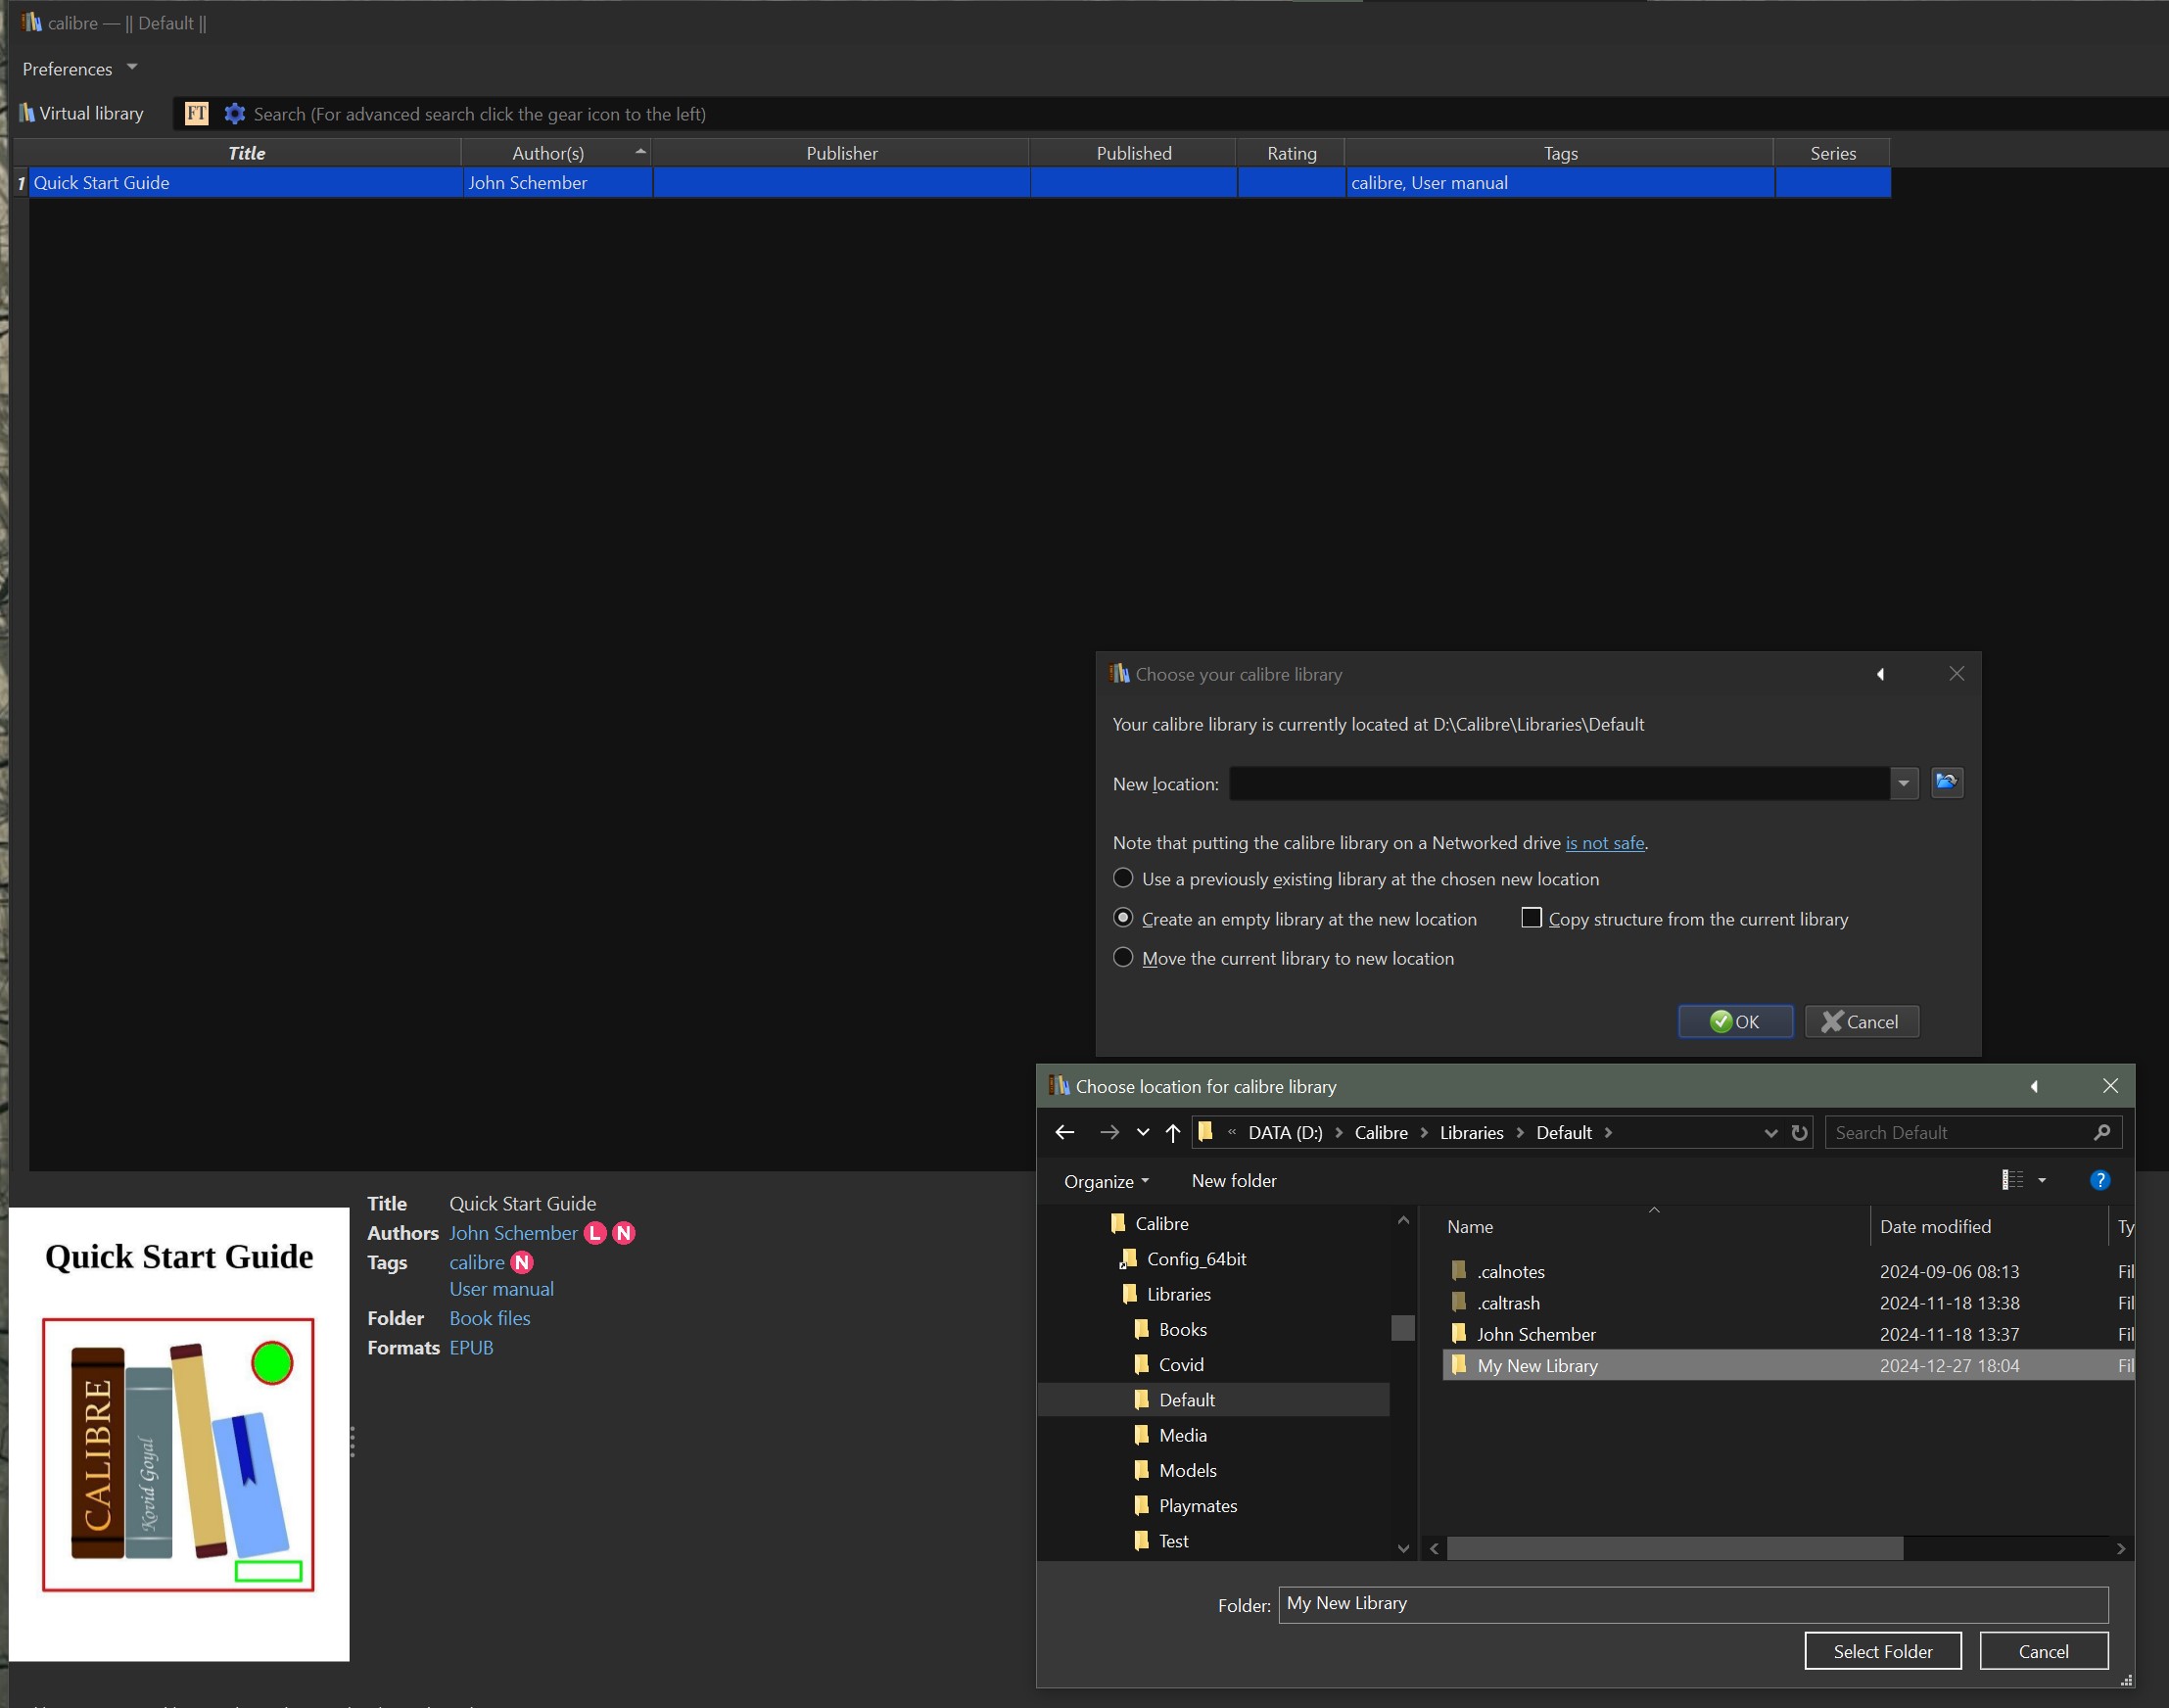Screen dimensions: 2169x1708
Task: Sort books by Author(s) column header
Action: [x=548, y=153]
